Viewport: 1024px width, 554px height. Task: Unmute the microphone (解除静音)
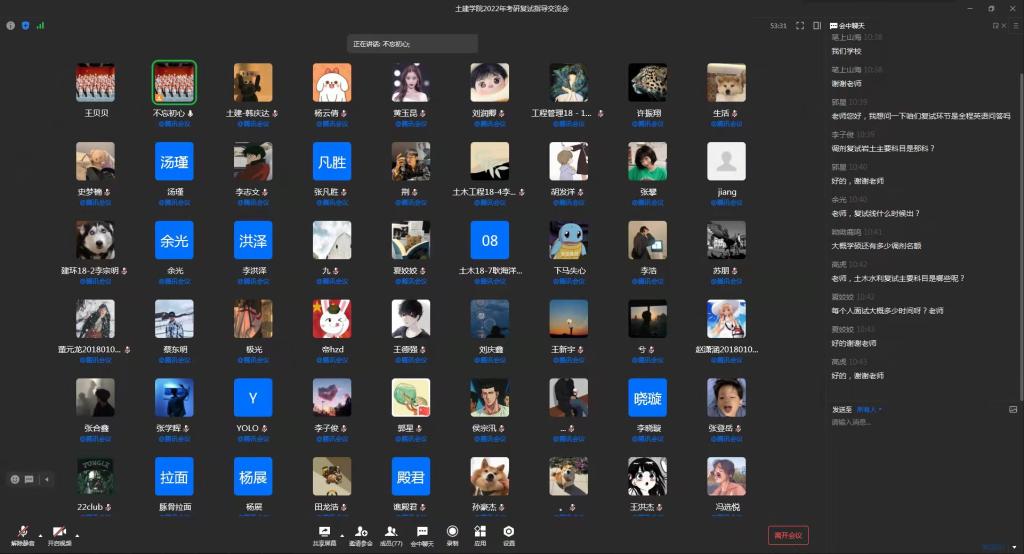(22, 534)
